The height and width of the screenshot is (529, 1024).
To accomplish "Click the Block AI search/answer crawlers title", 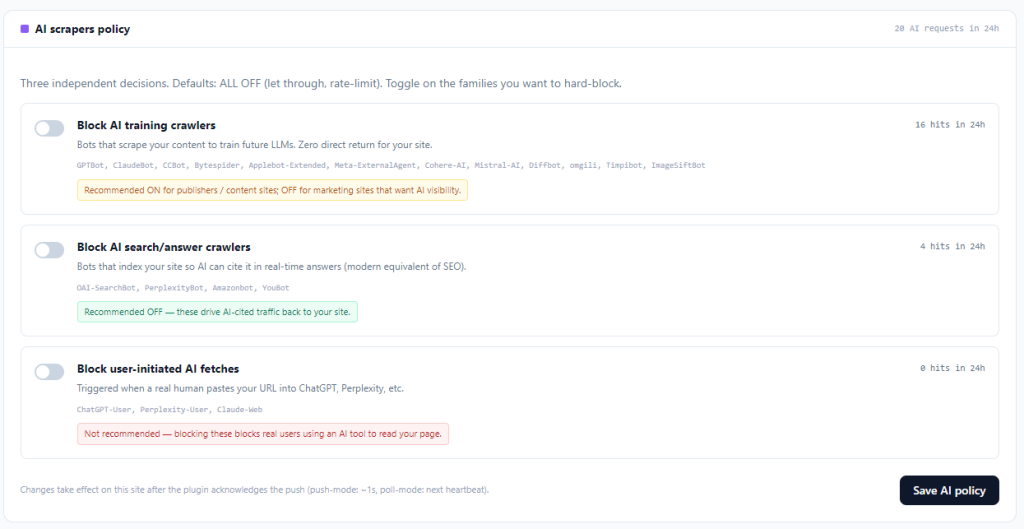I will [x=164, y=248].
